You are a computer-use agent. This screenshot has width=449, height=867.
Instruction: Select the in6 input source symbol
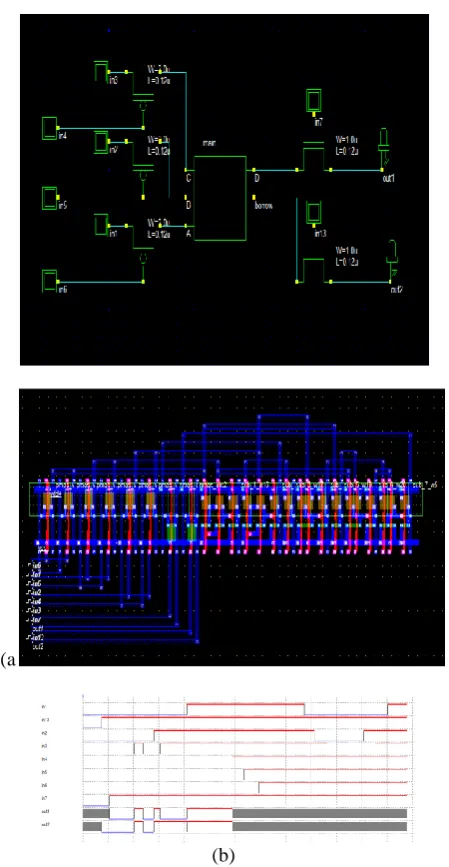(51, 281)
